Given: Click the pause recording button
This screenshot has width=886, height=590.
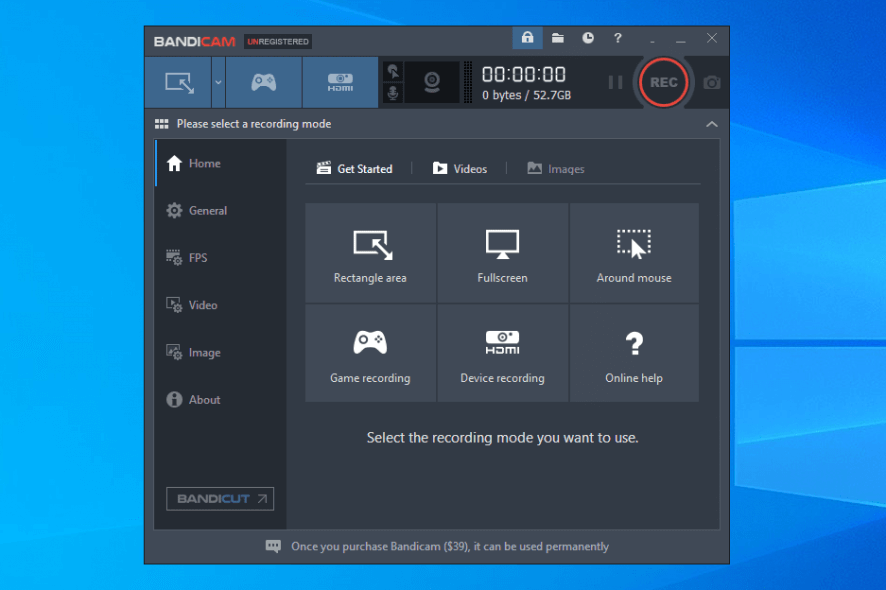Looking at the screenshot, I should coord(615,83).
